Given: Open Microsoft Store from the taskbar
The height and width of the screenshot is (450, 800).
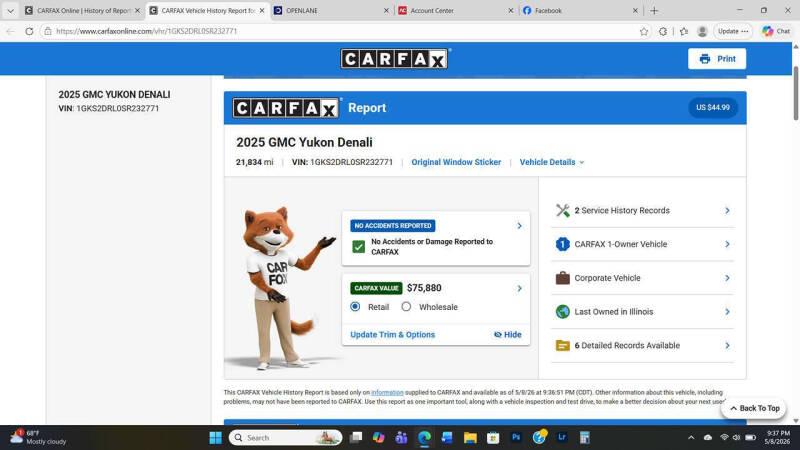Looking at the screenshot, I should click(x=493, y=437).
